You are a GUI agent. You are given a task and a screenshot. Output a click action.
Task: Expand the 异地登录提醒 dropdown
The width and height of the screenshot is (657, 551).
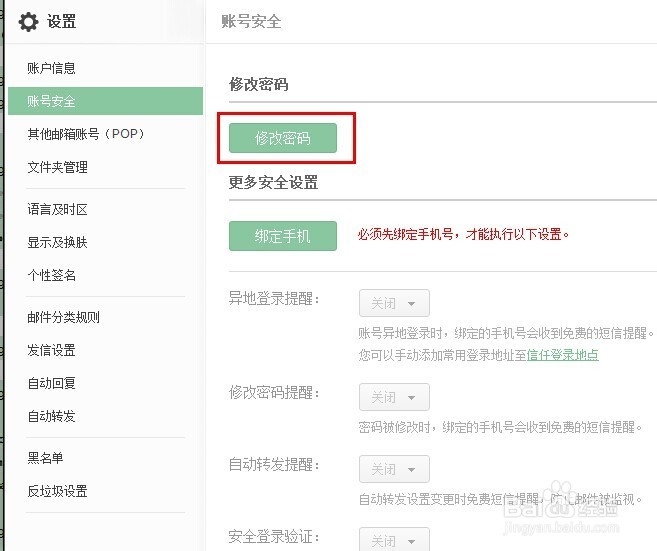[394, 303]
